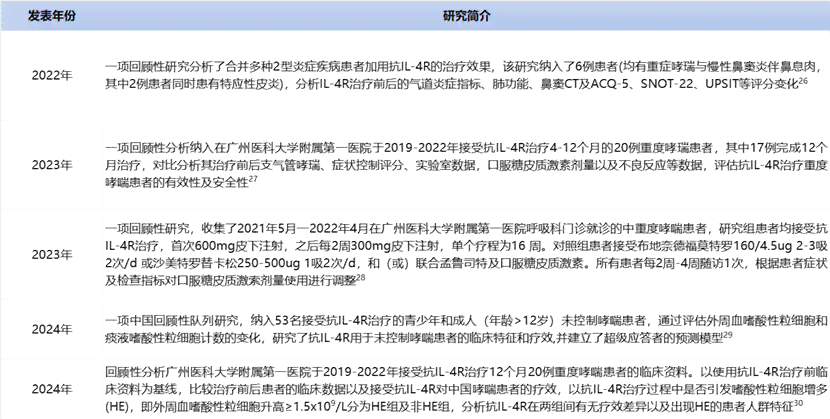The image size is (830, 419).
Task: Open superscript reference 26
Action: coord(803,81)
